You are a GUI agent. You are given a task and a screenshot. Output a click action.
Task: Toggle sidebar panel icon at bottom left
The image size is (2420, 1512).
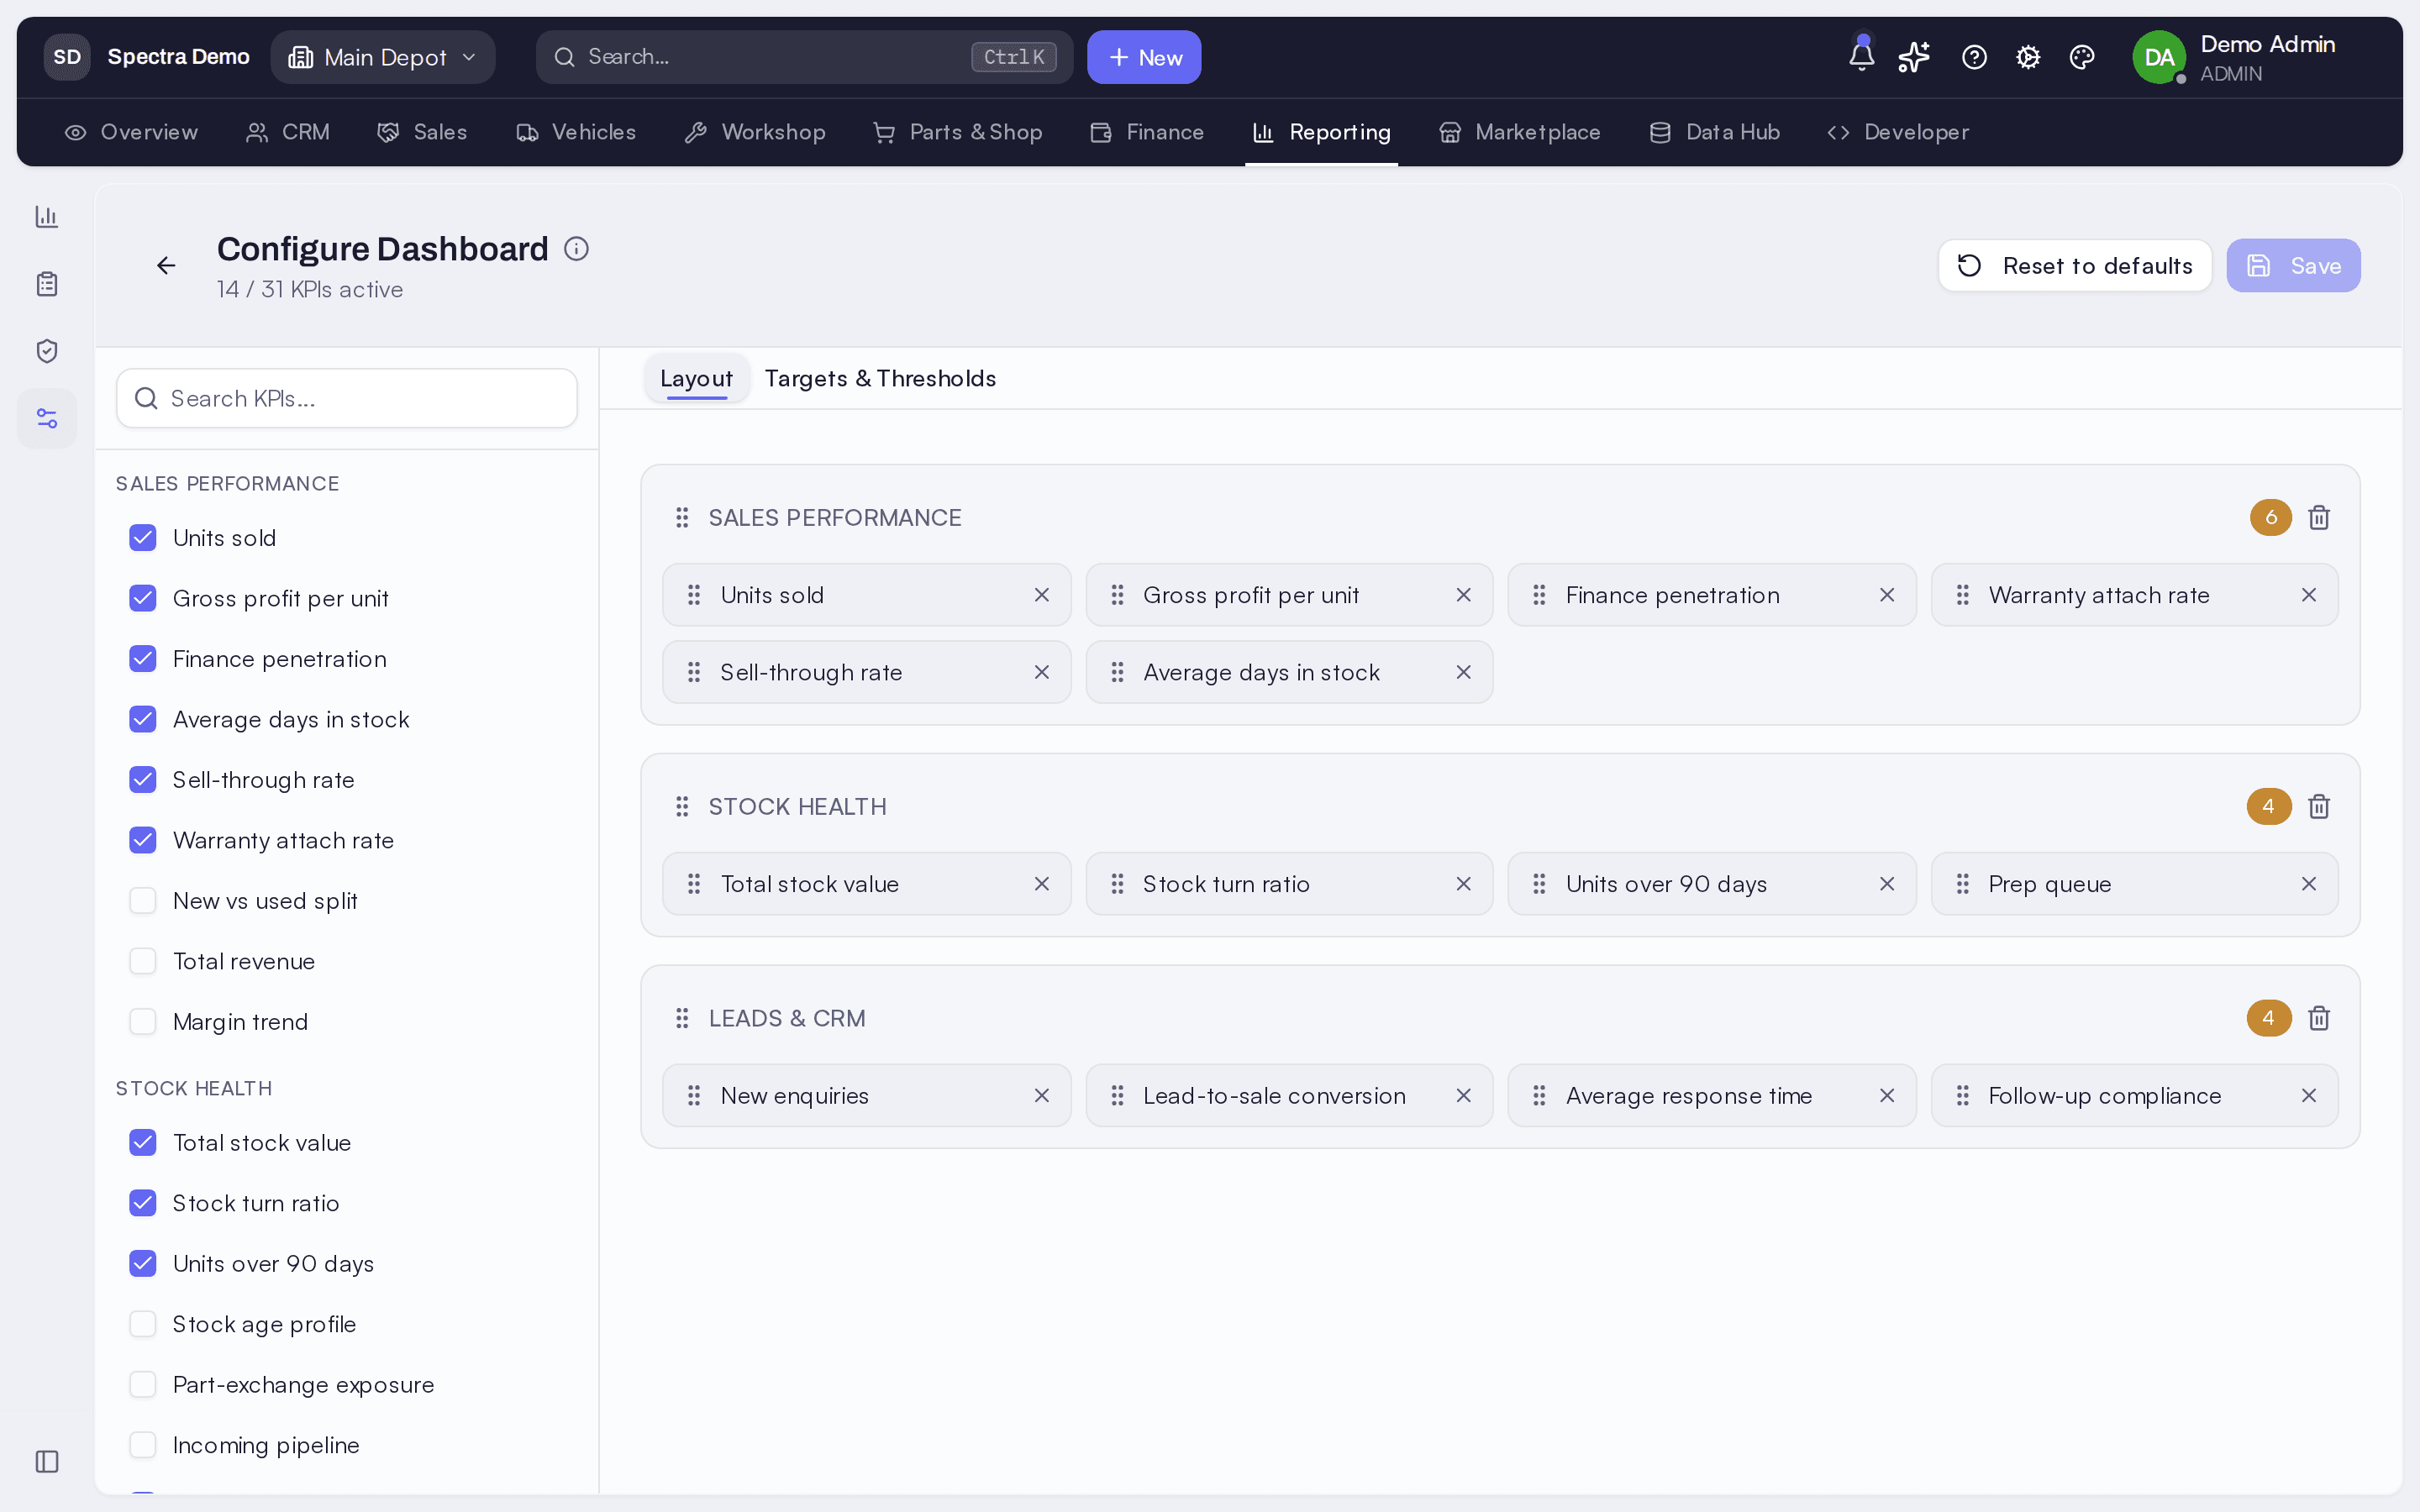click(x=47, y=1461)
